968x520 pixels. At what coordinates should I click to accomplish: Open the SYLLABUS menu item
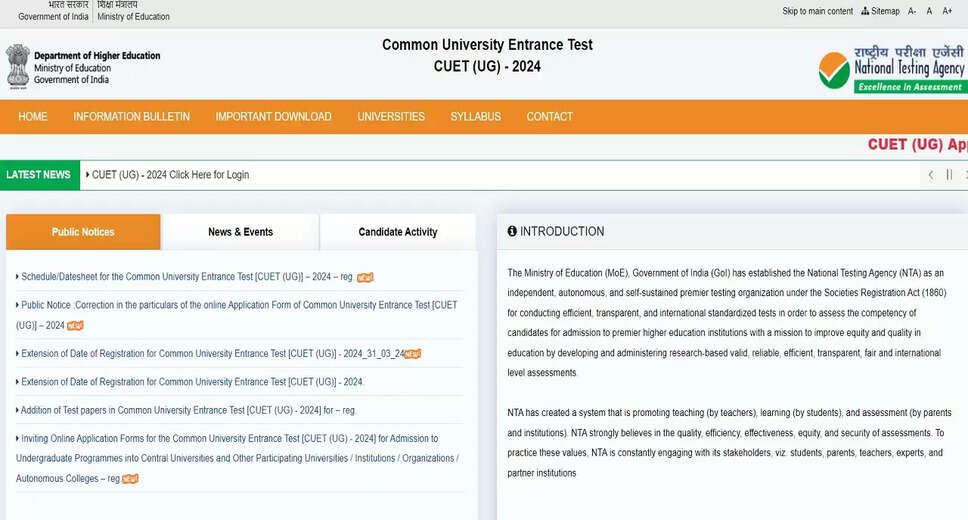point(475,117)
